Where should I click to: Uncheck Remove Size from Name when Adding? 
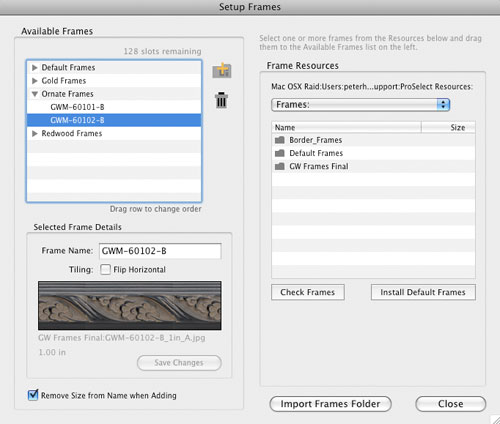33,395
